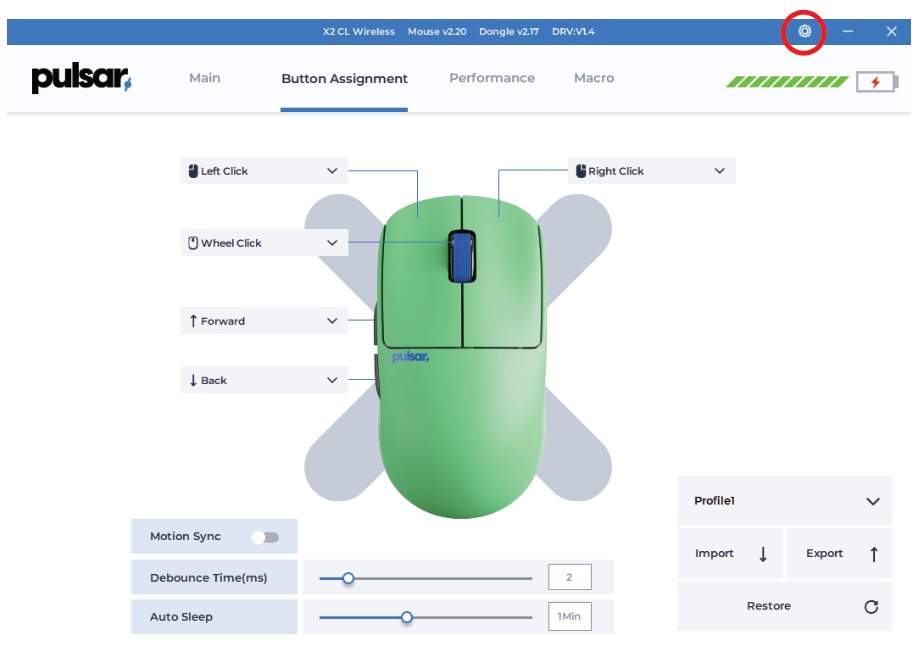Minimize the Pulsar window
The width and height of the screenshot is (915, 648).
(848, 32)
